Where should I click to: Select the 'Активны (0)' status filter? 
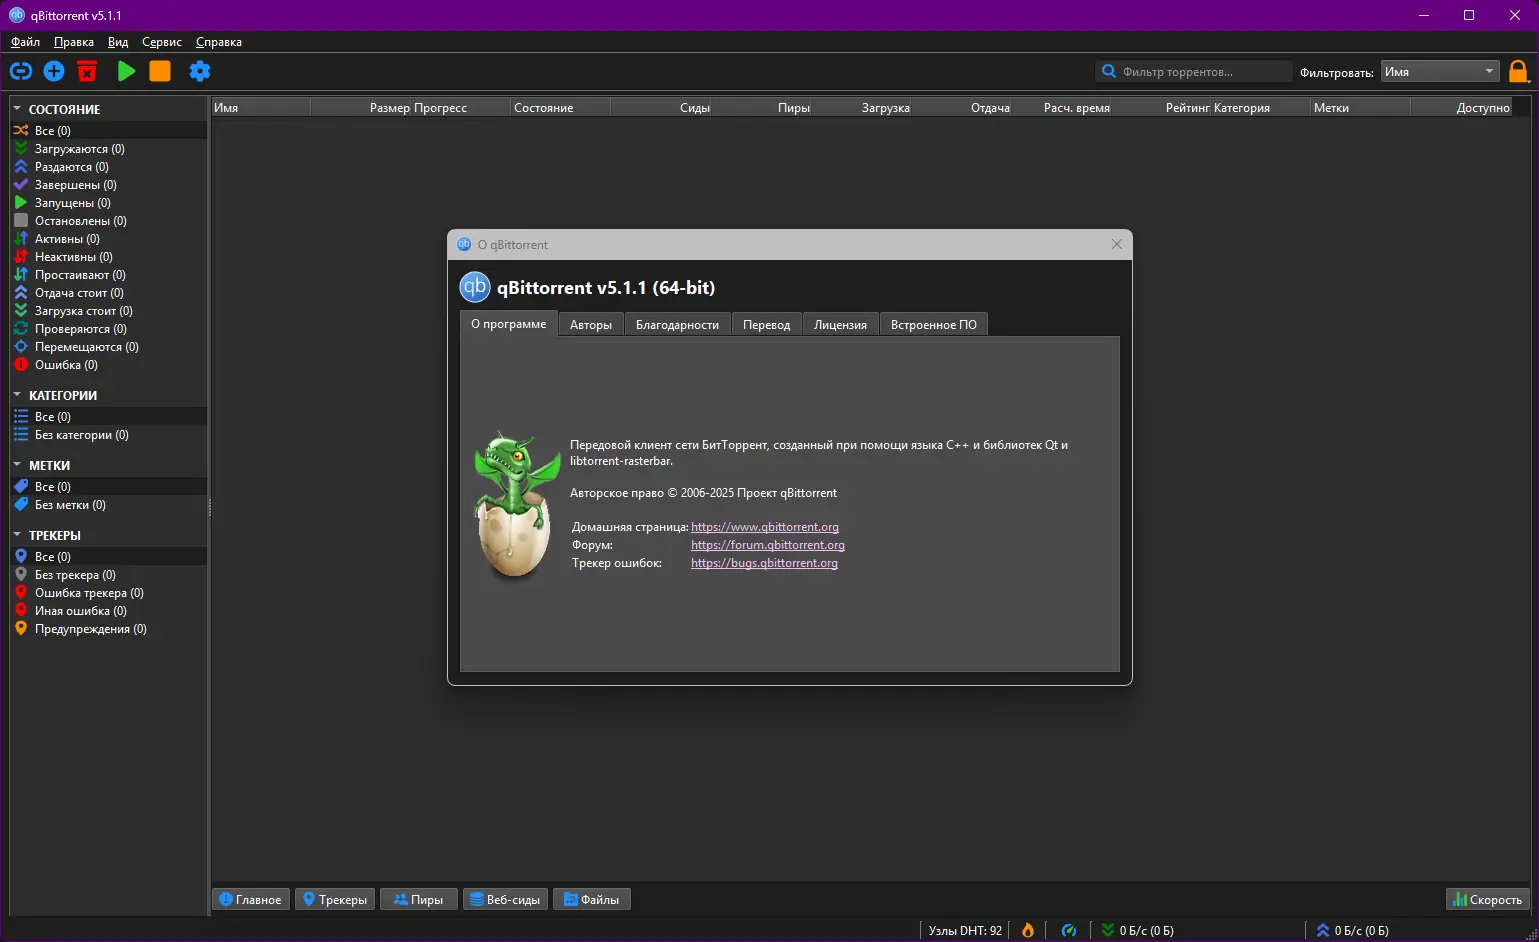click(x=109, y=239)
